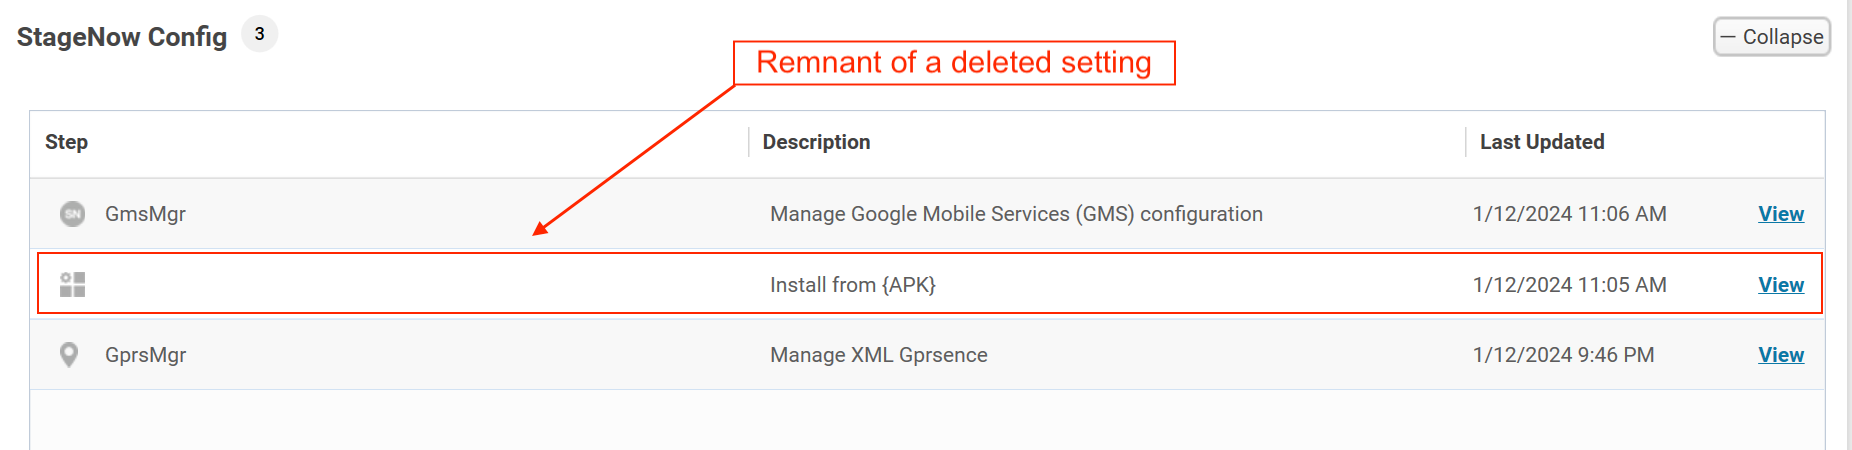Viewport: 1852px width, 450px height.
Task: Click the config count badge showing 3
Action: 260,34
